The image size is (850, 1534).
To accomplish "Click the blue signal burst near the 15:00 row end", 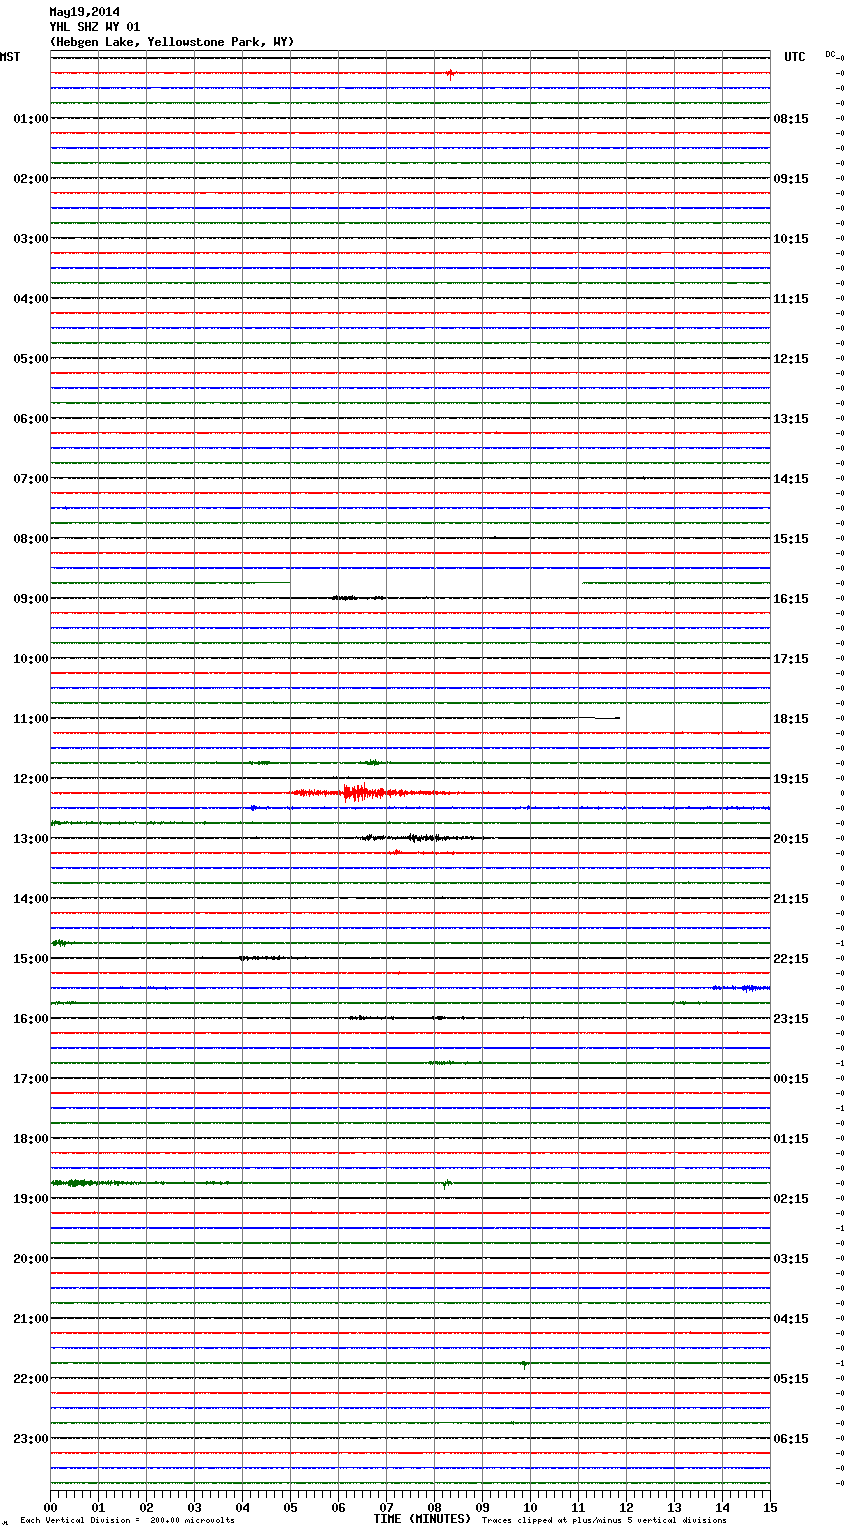I will click(x=745, y=988).
